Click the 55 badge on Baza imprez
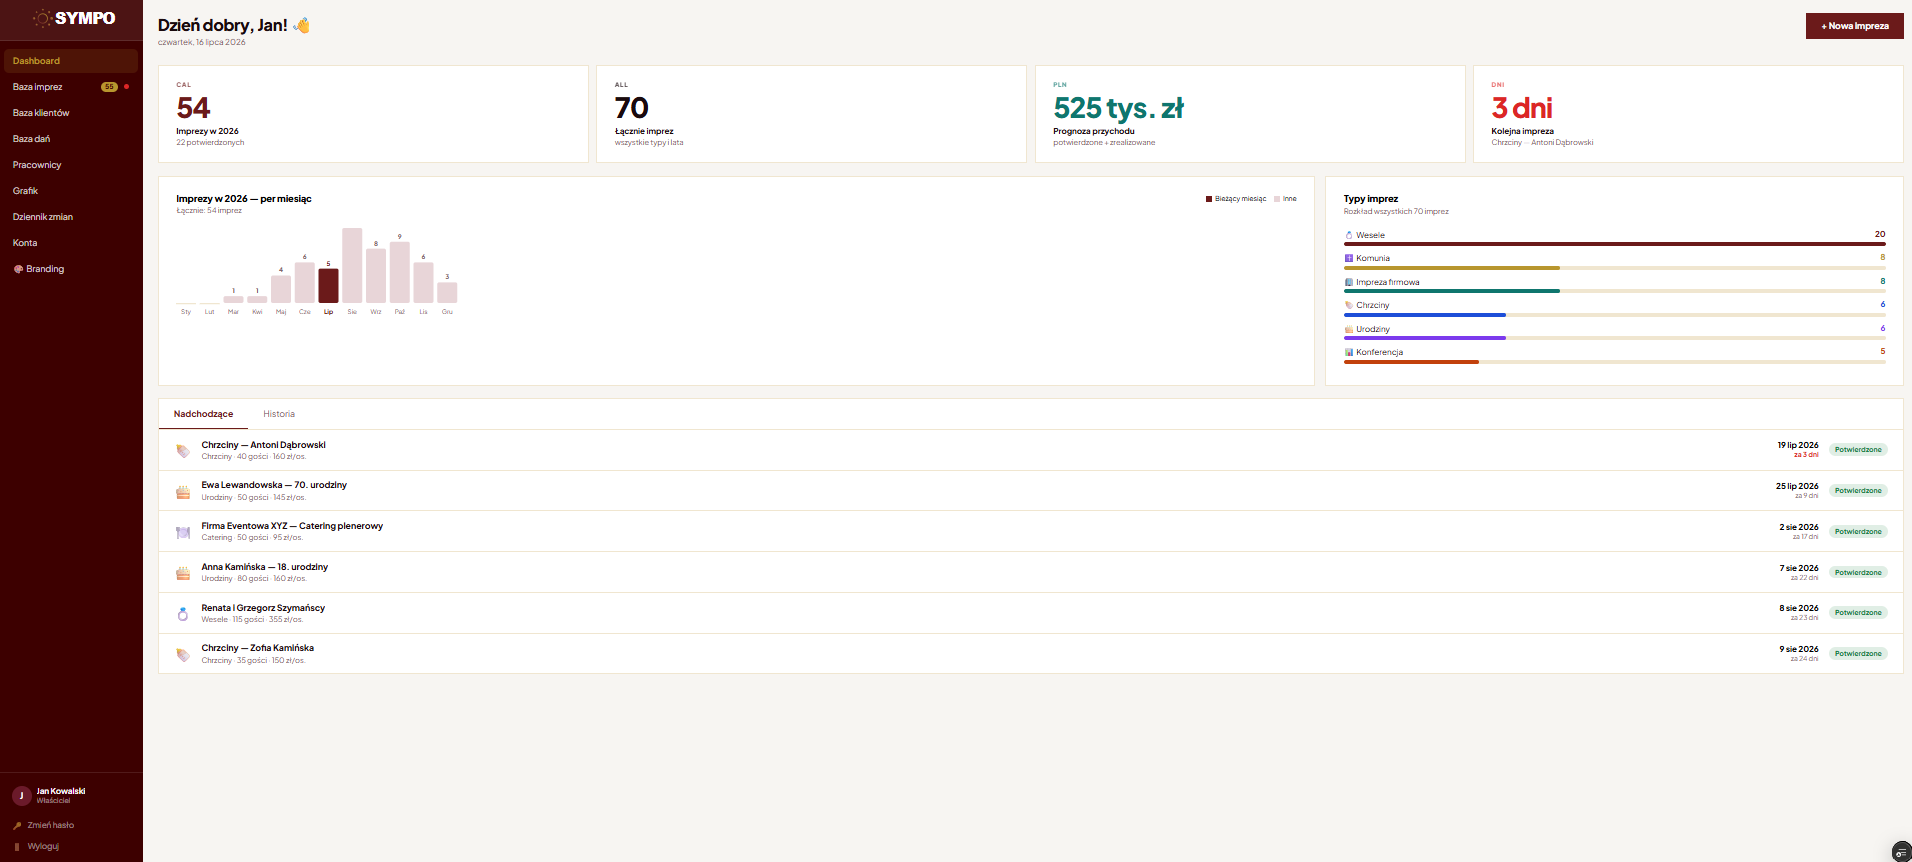1912x862 pixels. tap(109, 87)
